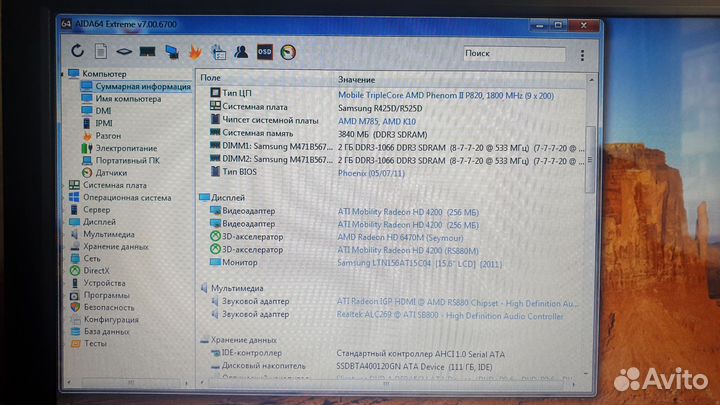
Task: Open the IPMI tree item
Action: pyautogui.click(x=104, y=123)
